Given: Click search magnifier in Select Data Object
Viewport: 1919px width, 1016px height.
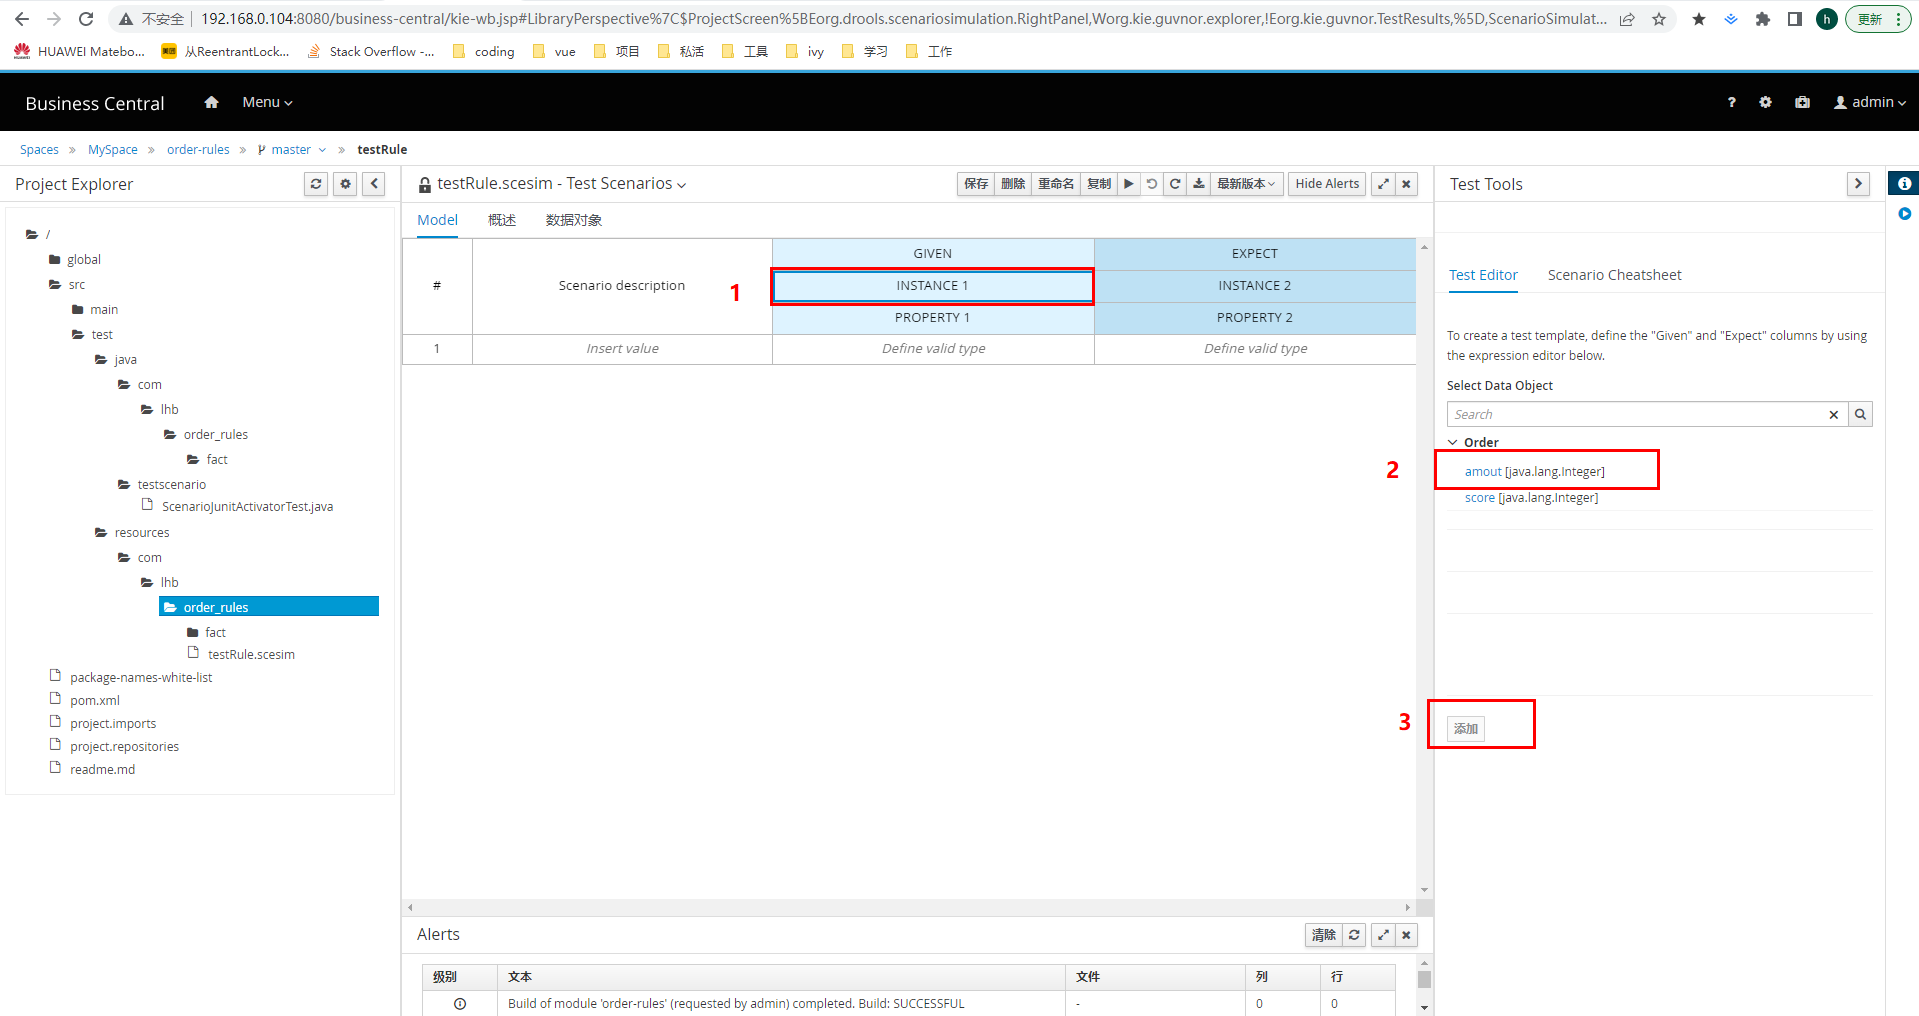Looking at the screenshot, I should coord(1860,414).
